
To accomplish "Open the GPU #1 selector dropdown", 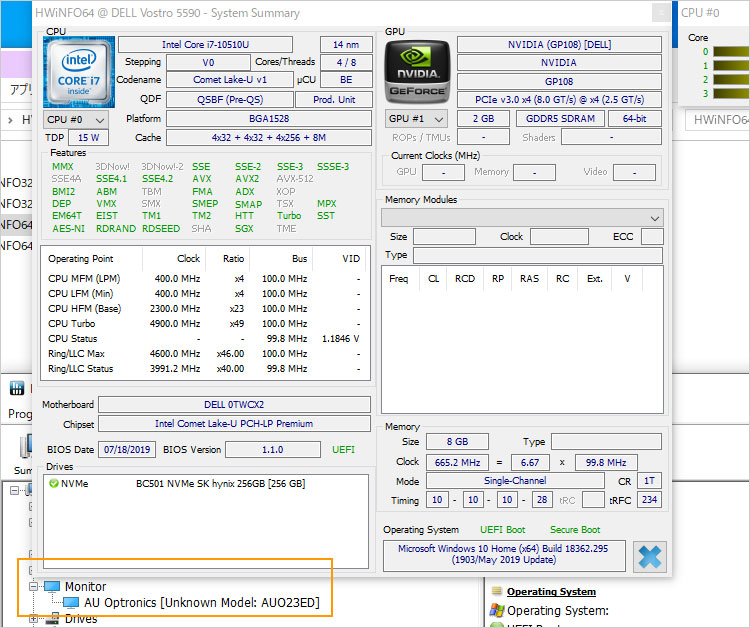I will point(416,119).
